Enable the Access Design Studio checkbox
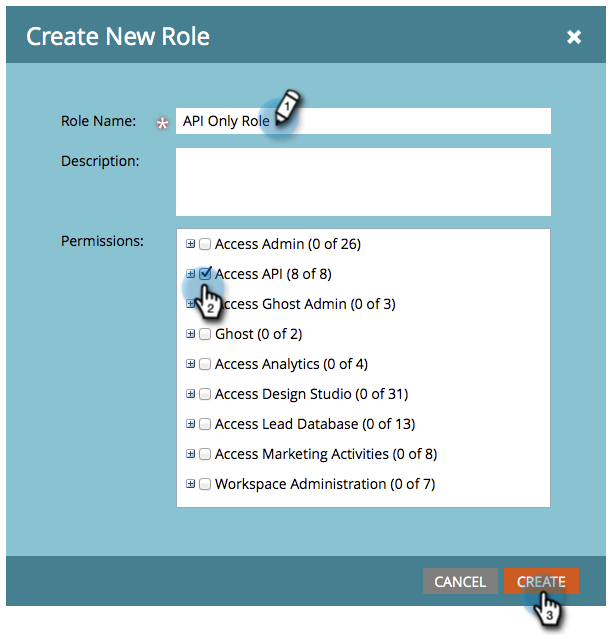Screen dimensions: 611x639 click(x=205, y=394)
